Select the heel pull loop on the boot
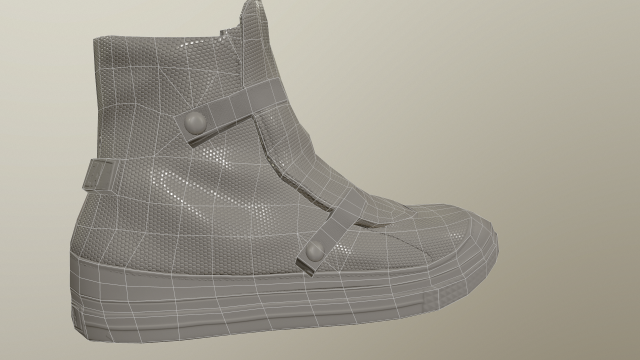Viewport: 640px width, 360px height. tap(99, 175)
